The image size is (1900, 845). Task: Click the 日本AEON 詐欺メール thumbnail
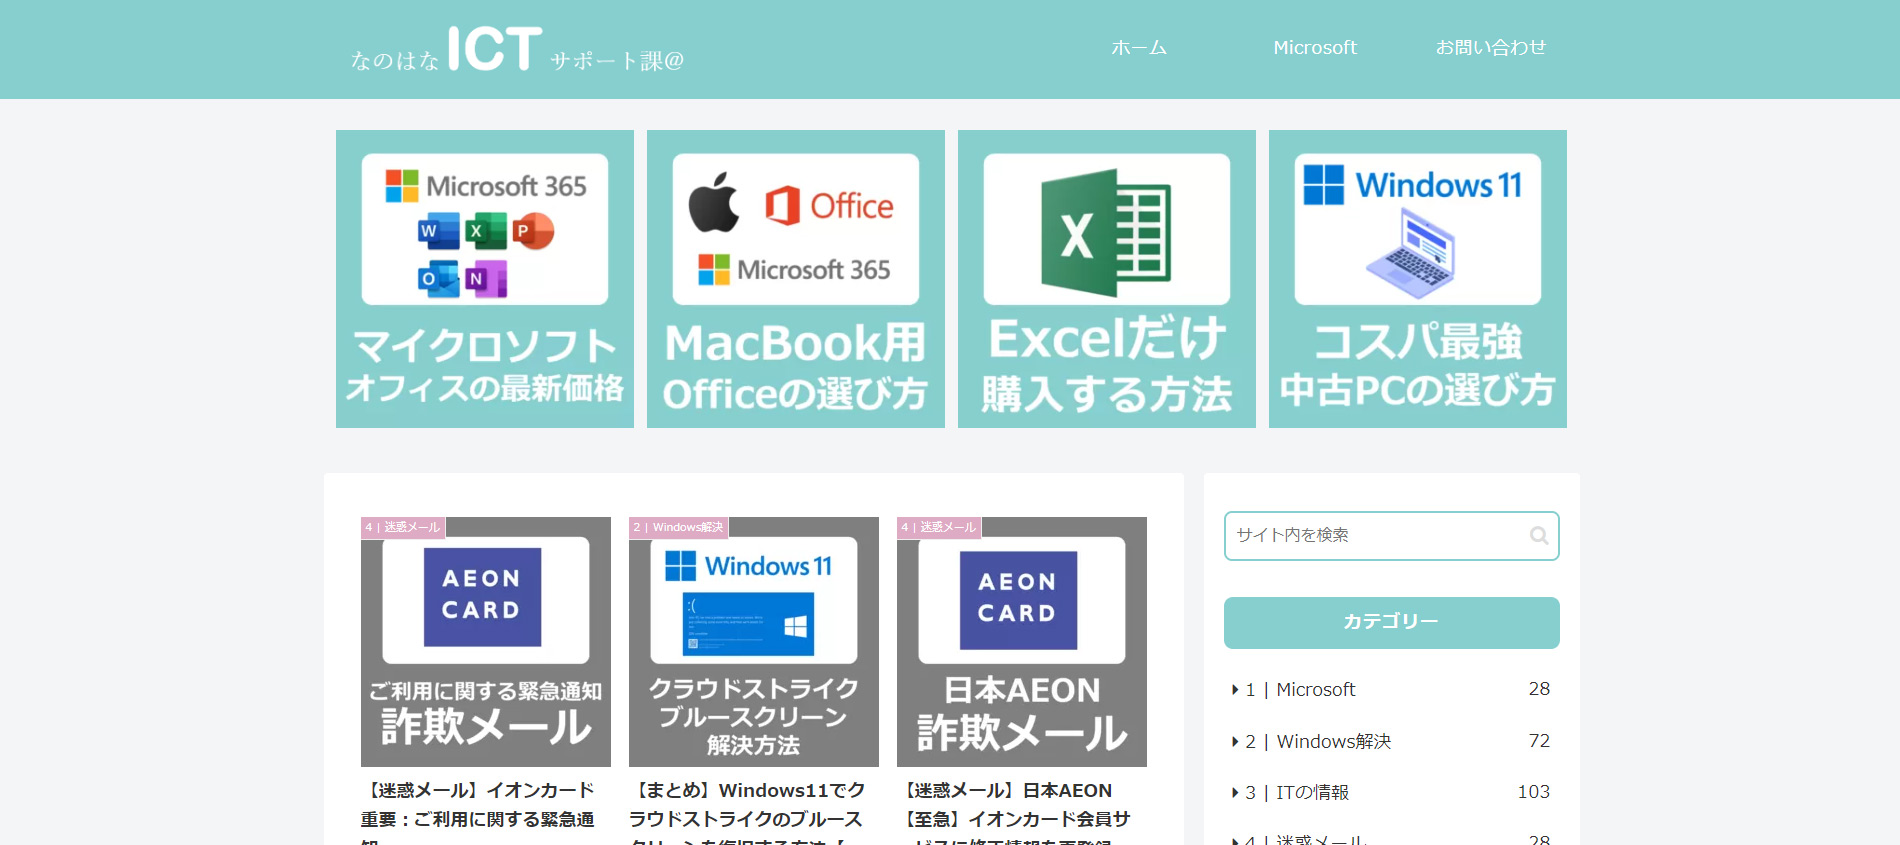pos(1022,642)
